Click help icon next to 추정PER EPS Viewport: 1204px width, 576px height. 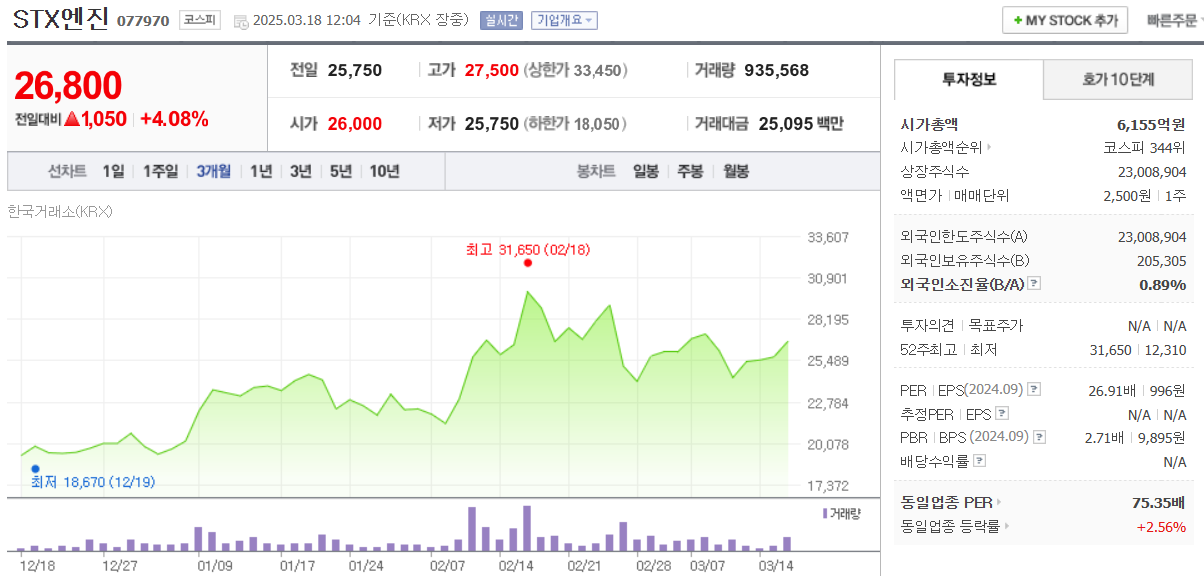pos(1002,413)
